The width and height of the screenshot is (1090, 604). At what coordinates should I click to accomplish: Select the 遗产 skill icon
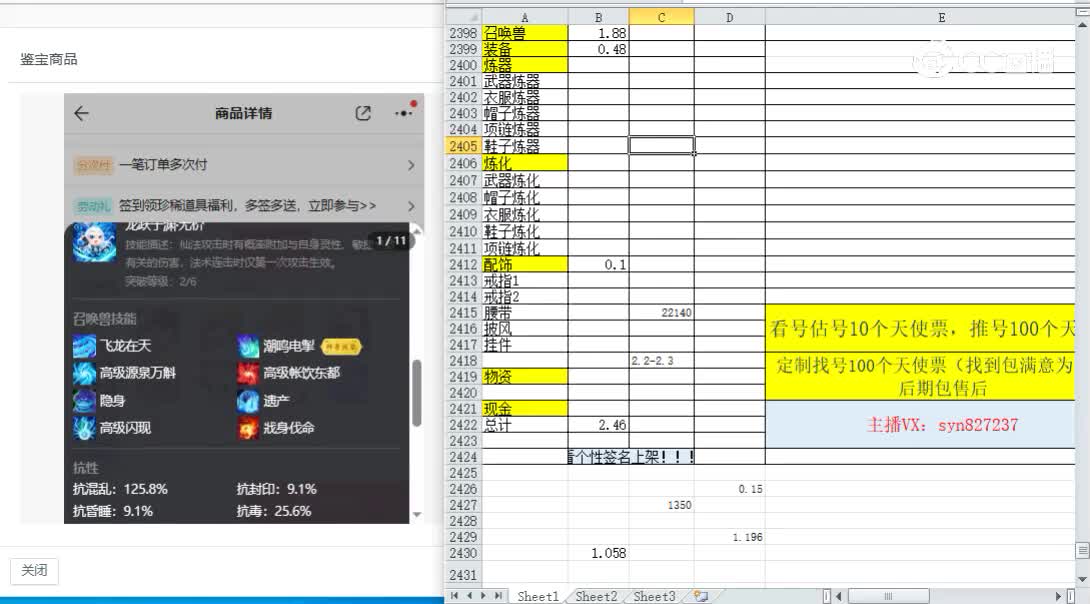coord(248,400)
